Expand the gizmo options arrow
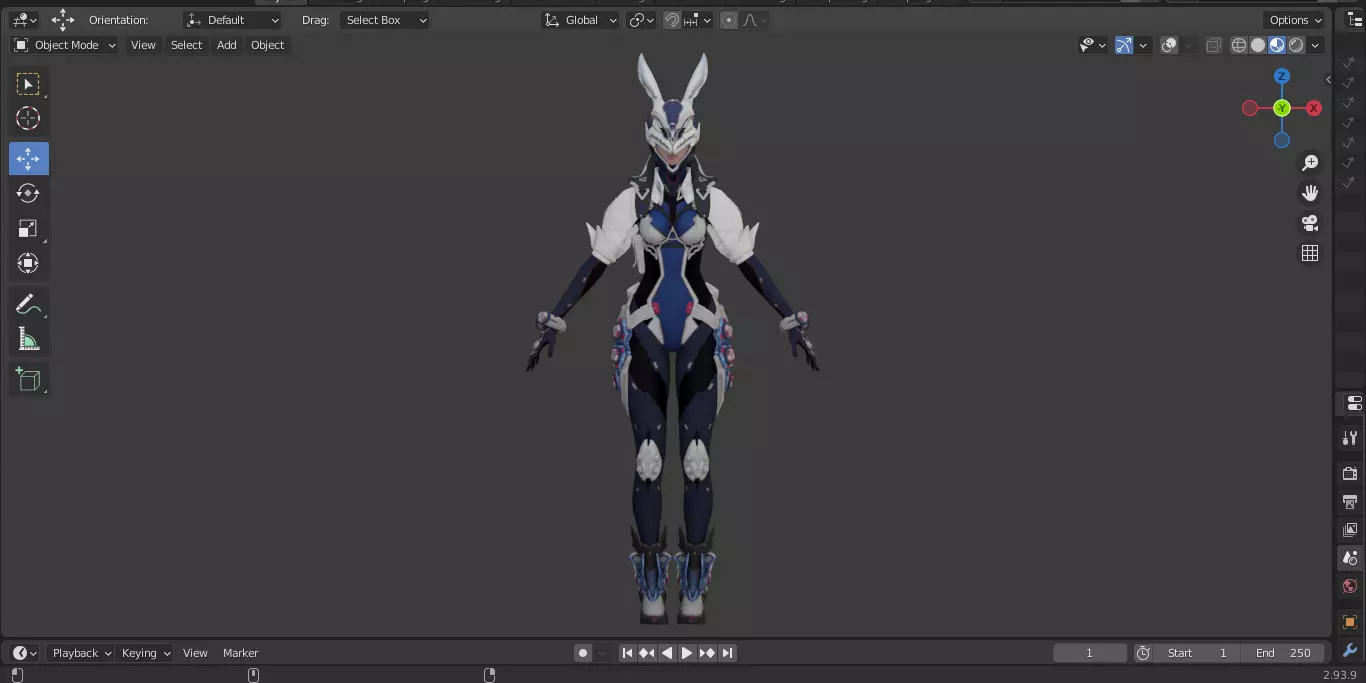The image size is (1366, 683). pos(1143,45)
